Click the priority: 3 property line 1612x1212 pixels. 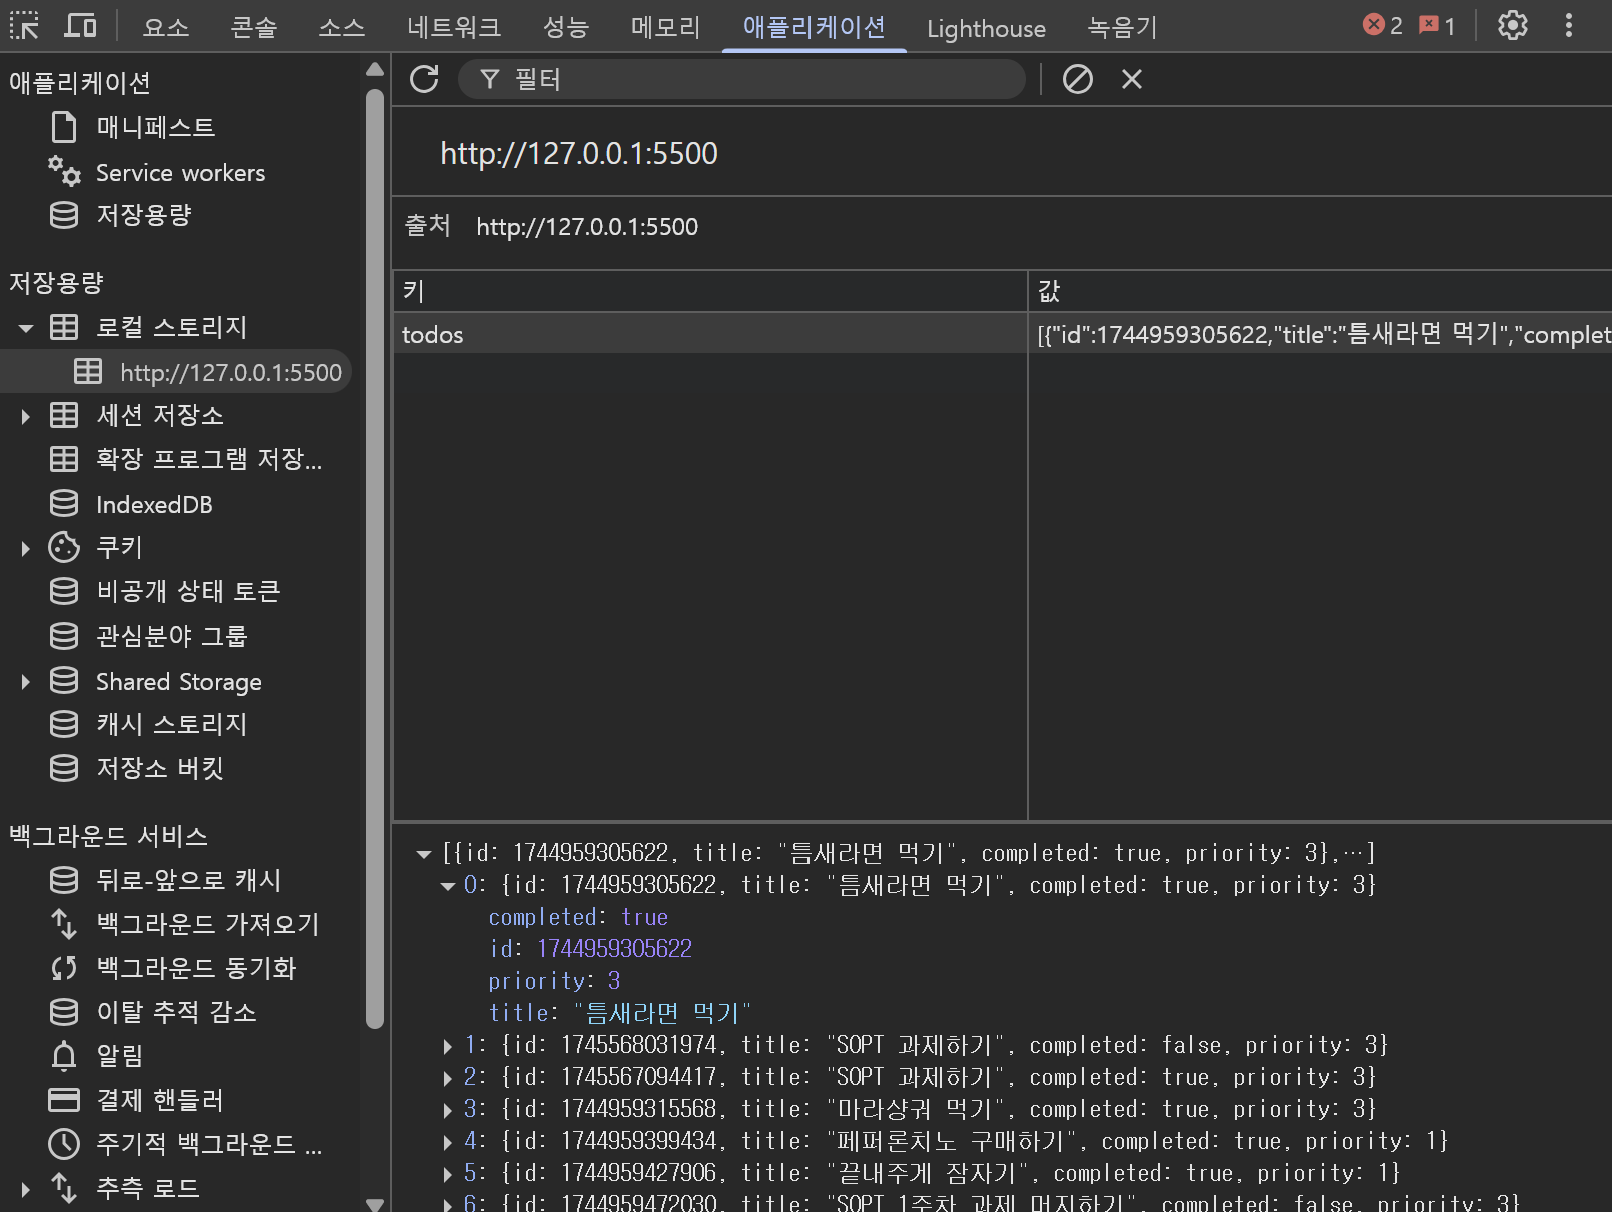tap(554, 981)
